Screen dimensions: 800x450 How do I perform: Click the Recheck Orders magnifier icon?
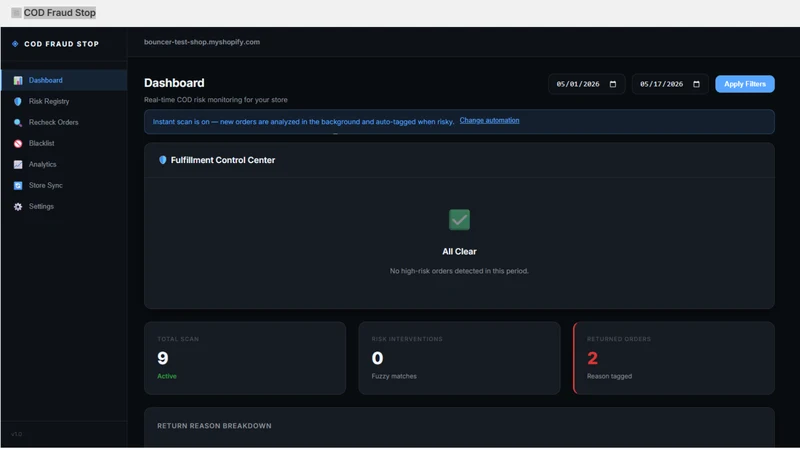18,122
